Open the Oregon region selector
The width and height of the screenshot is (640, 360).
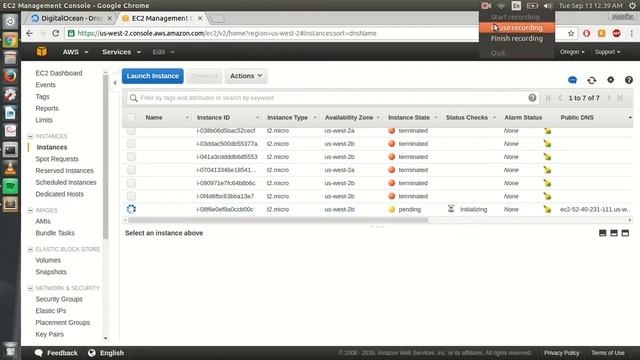pyautogui.click(x=572, y=52)
